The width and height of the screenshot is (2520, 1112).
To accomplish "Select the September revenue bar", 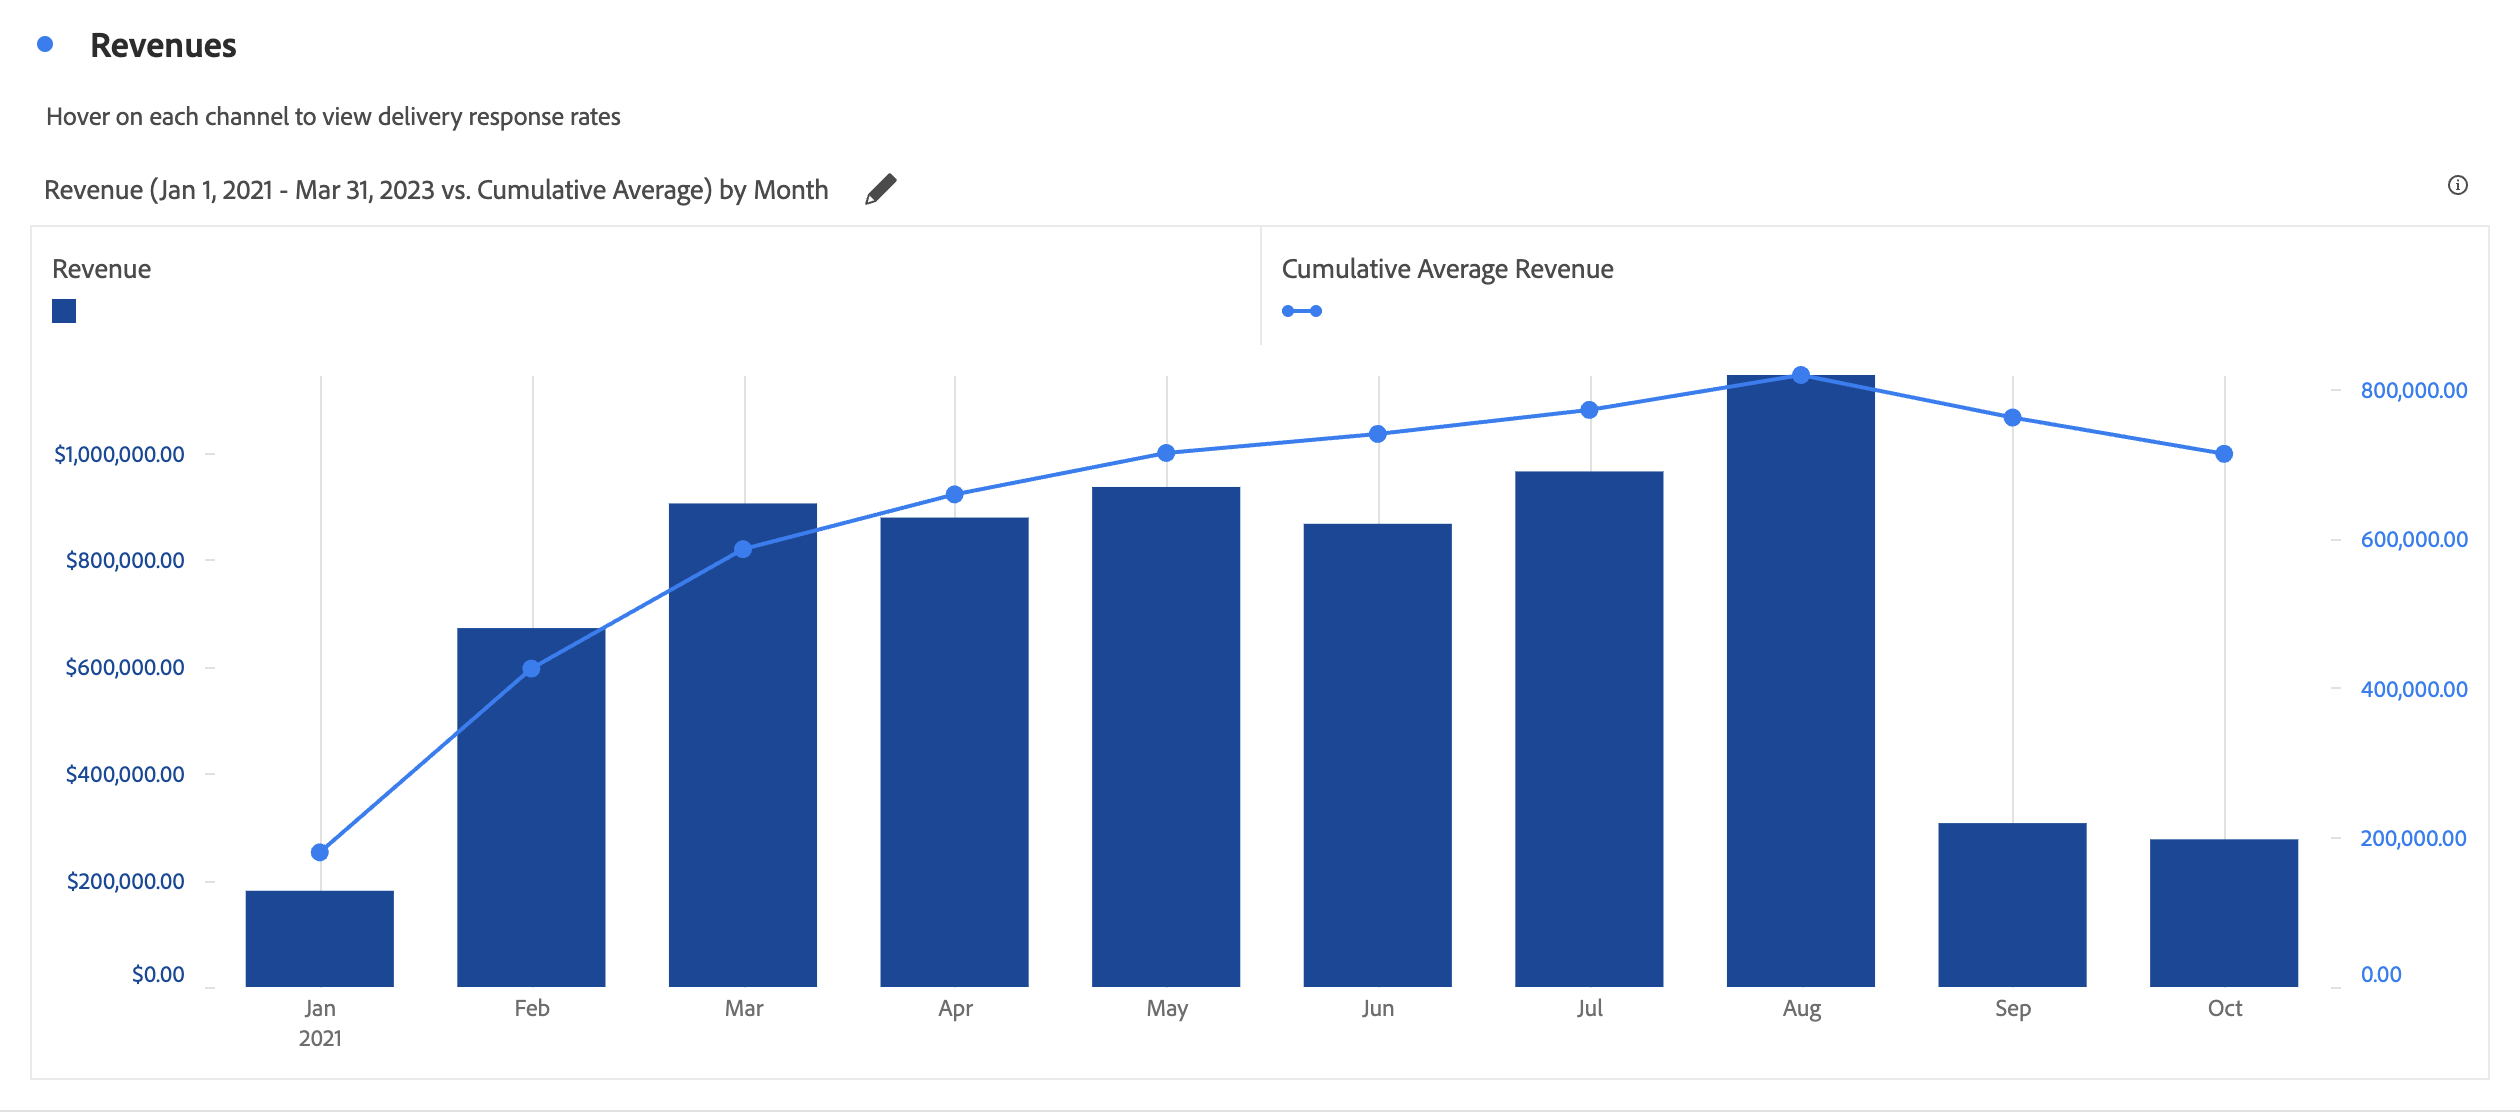I will [x=2012, y=904].
